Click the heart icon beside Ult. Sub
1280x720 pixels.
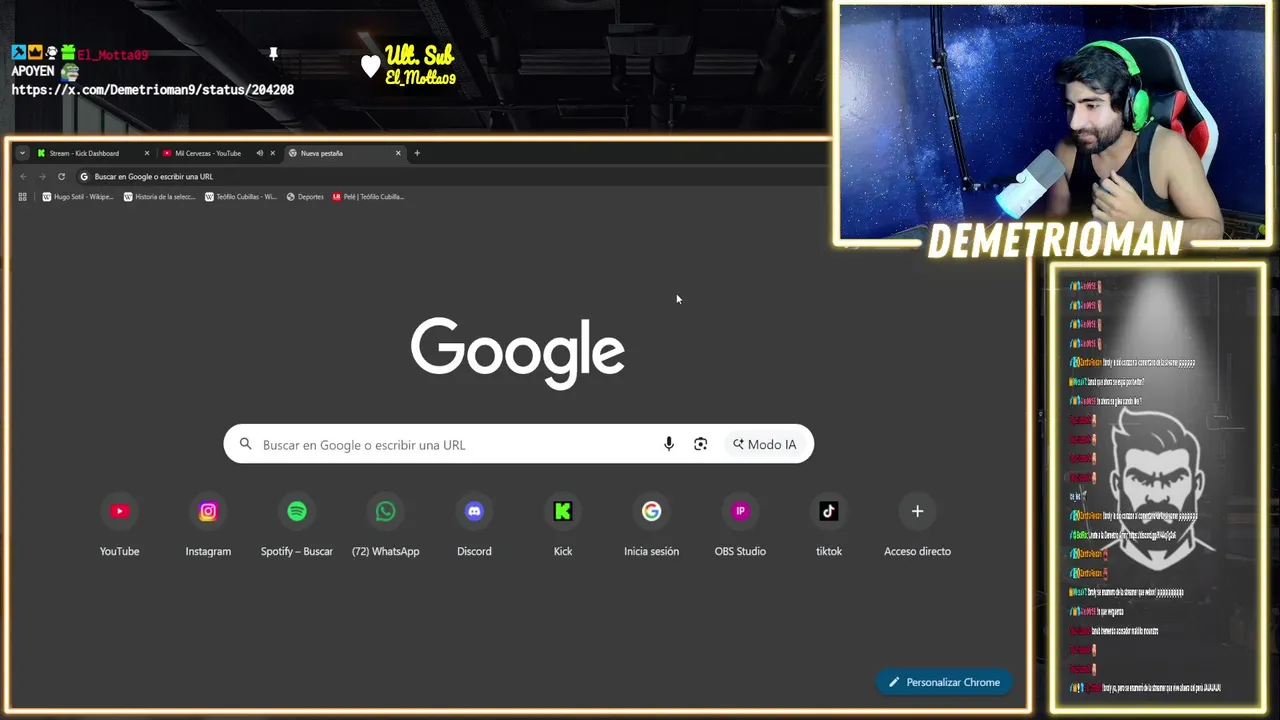click(x=370, y=66)
